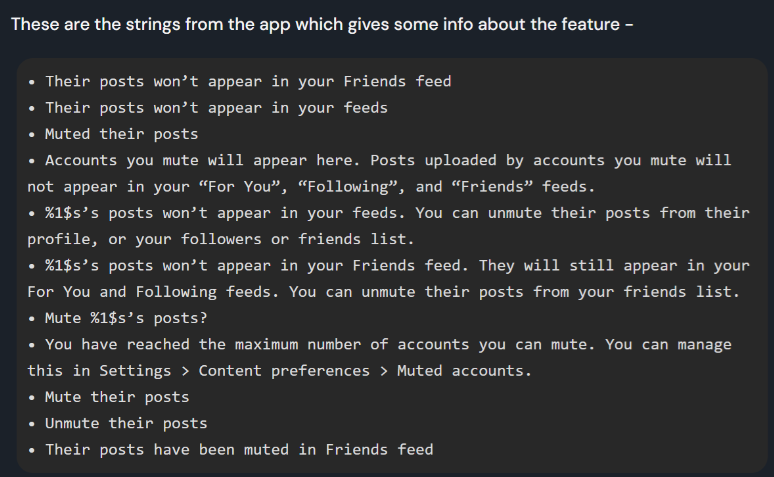Click the intro sentence about app strings
This screenshot has width=774, height=477.
322,24
